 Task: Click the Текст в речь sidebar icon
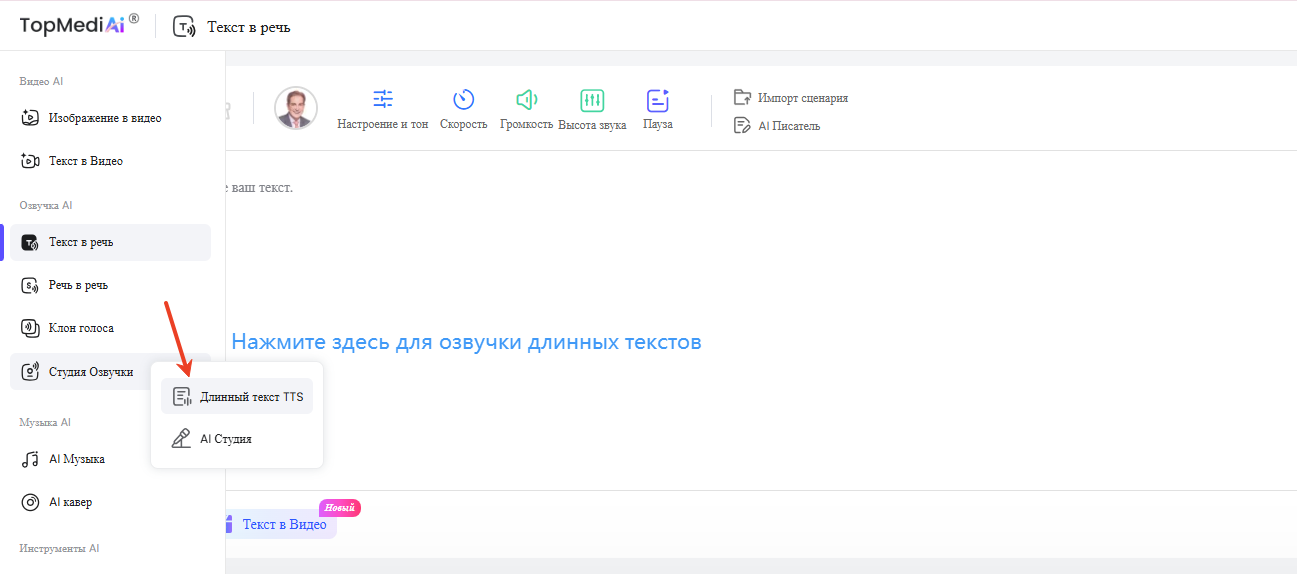click(30, 243)
